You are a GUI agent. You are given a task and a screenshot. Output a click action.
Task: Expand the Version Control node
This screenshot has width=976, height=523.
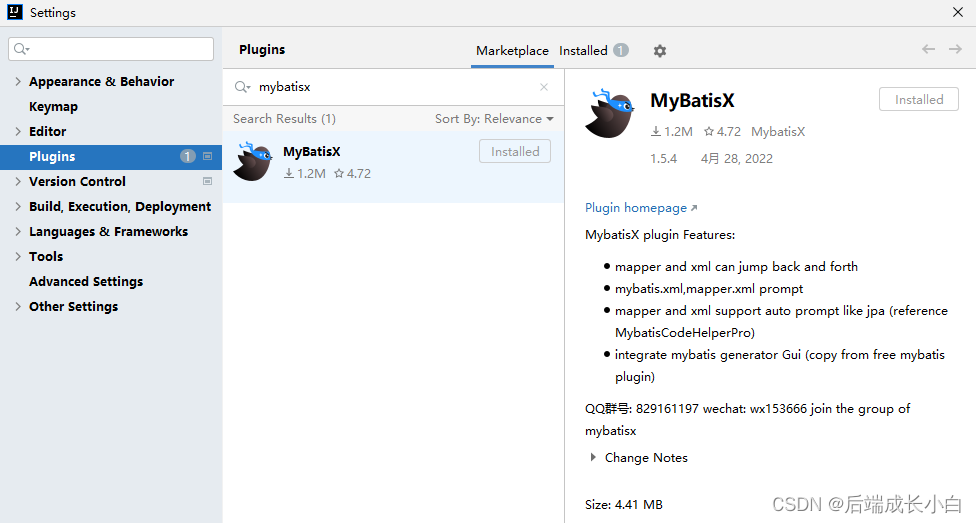click(x=18, y=181)
